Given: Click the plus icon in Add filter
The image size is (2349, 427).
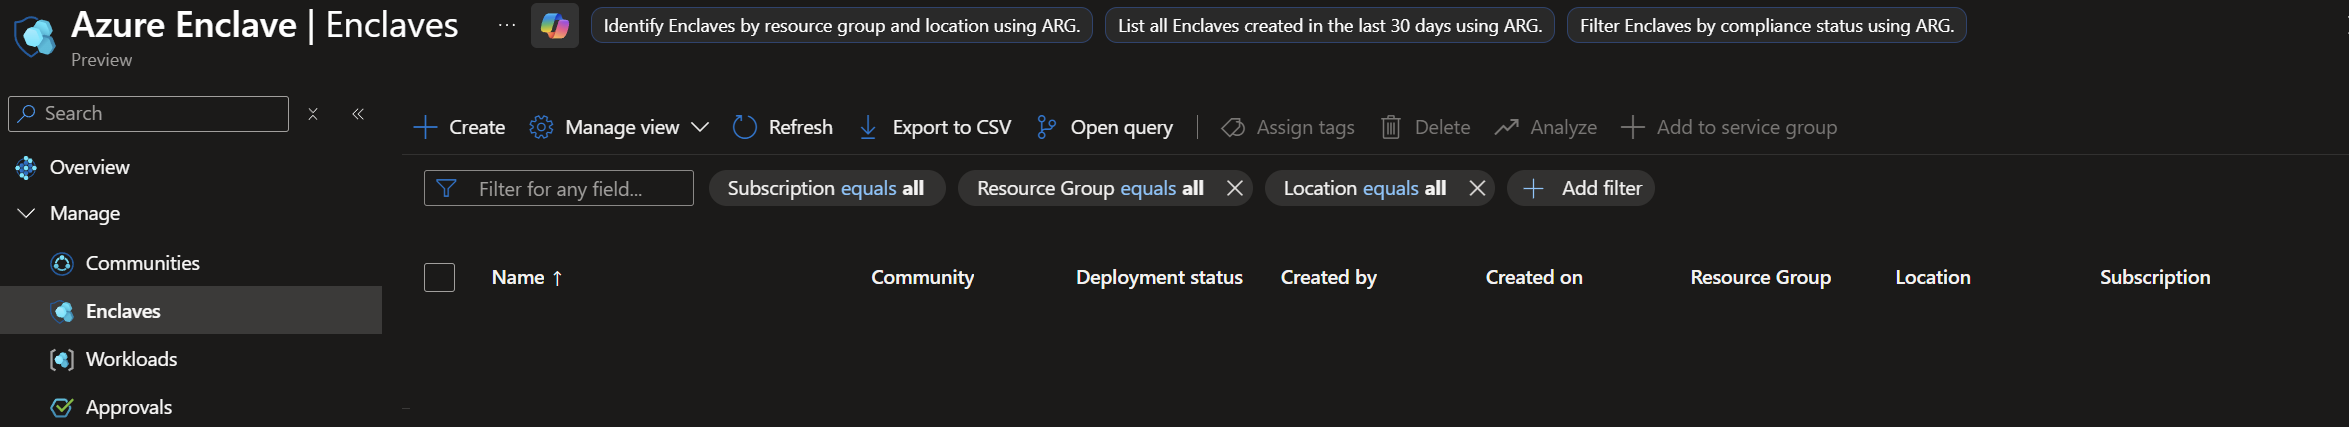Looking at the screenshot, I should tap(1533, 188).
